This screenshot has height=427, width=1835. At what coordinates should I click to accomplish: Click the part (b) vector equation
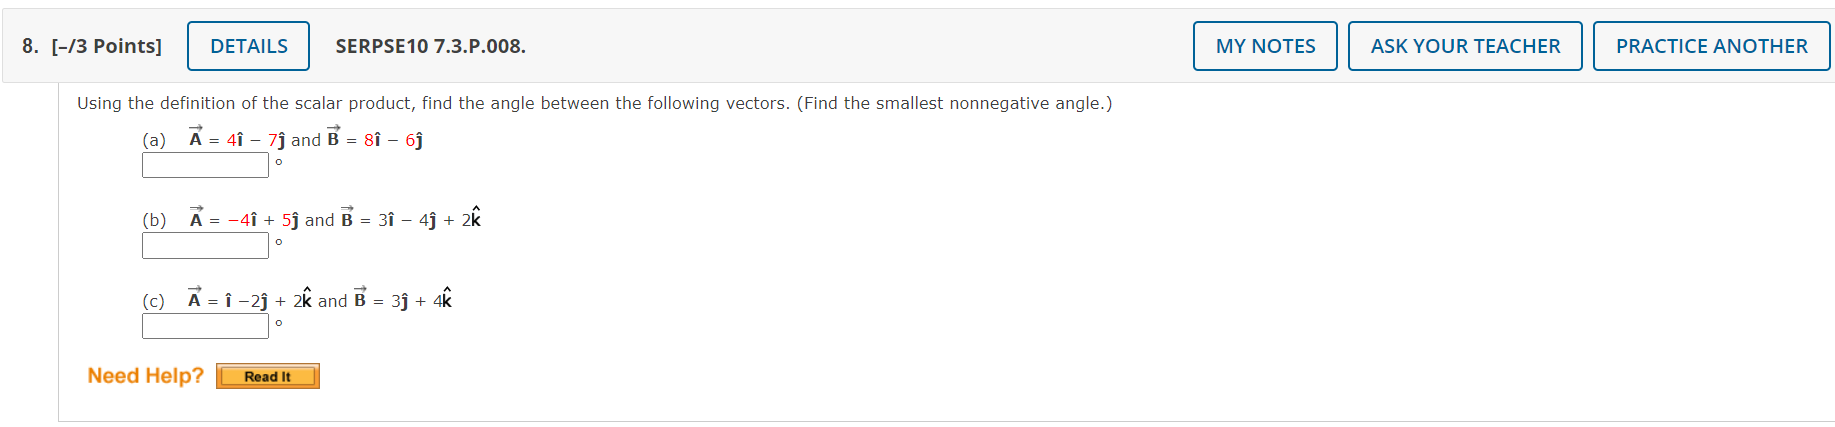coord(335,219)
